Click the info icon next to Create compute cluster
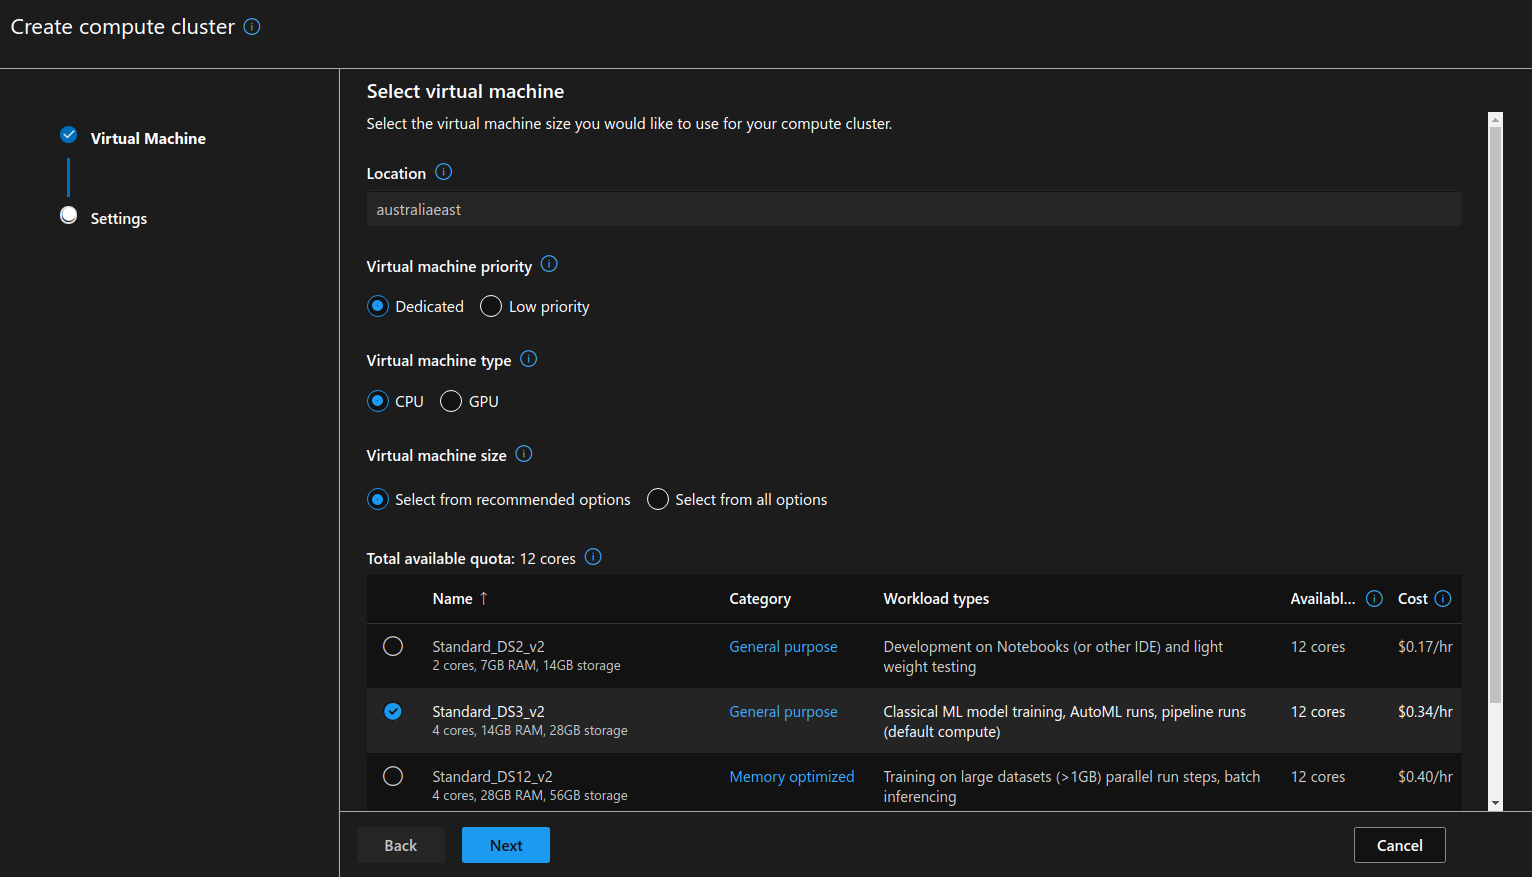Screen dimensions: 1532x877 [x=251, y=26]
